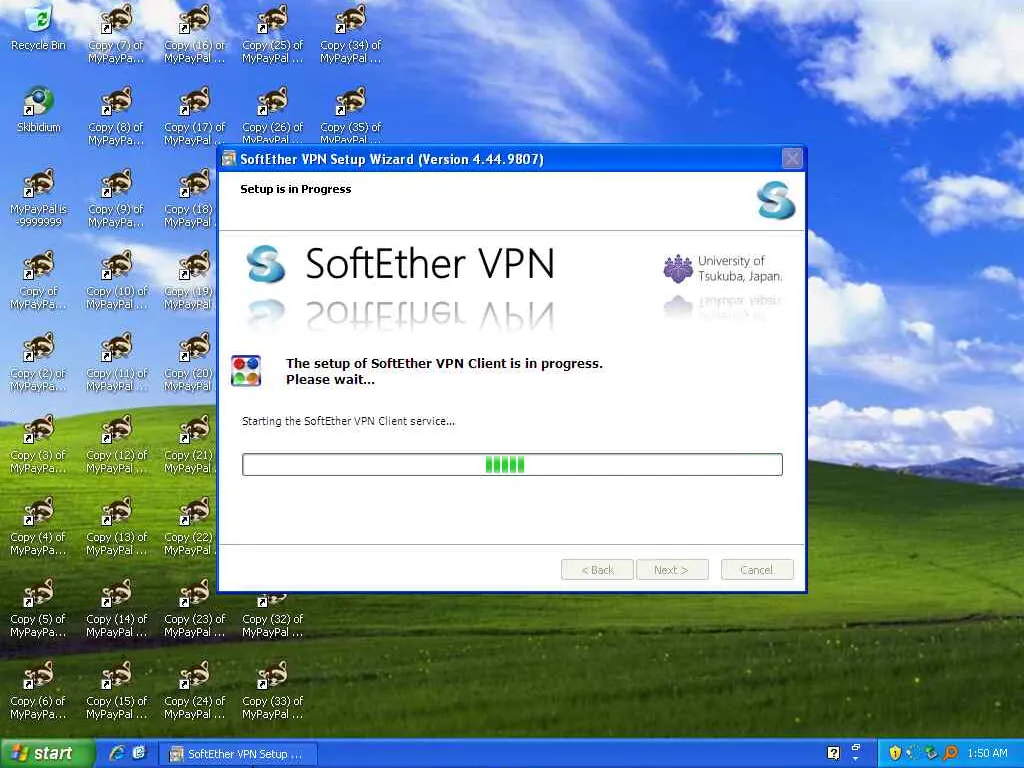Click the greyed-out Back button
This screenshot has height=768, width=1024.
[597, 569]
